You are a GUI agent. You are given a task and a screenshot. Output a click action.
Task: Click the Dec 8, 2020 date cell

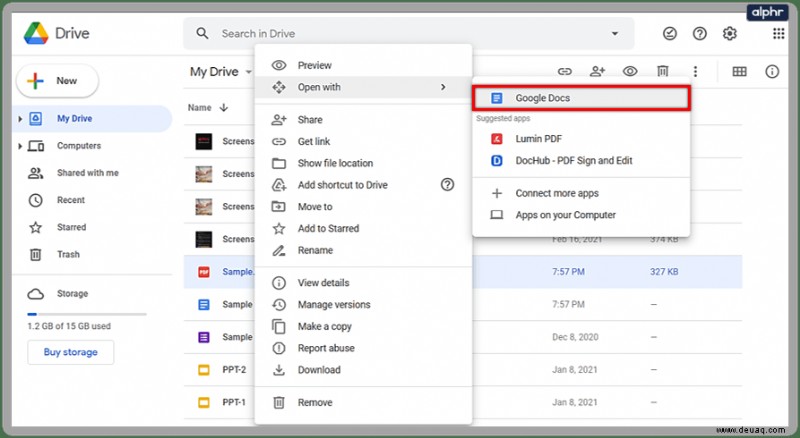pos(575,337)
